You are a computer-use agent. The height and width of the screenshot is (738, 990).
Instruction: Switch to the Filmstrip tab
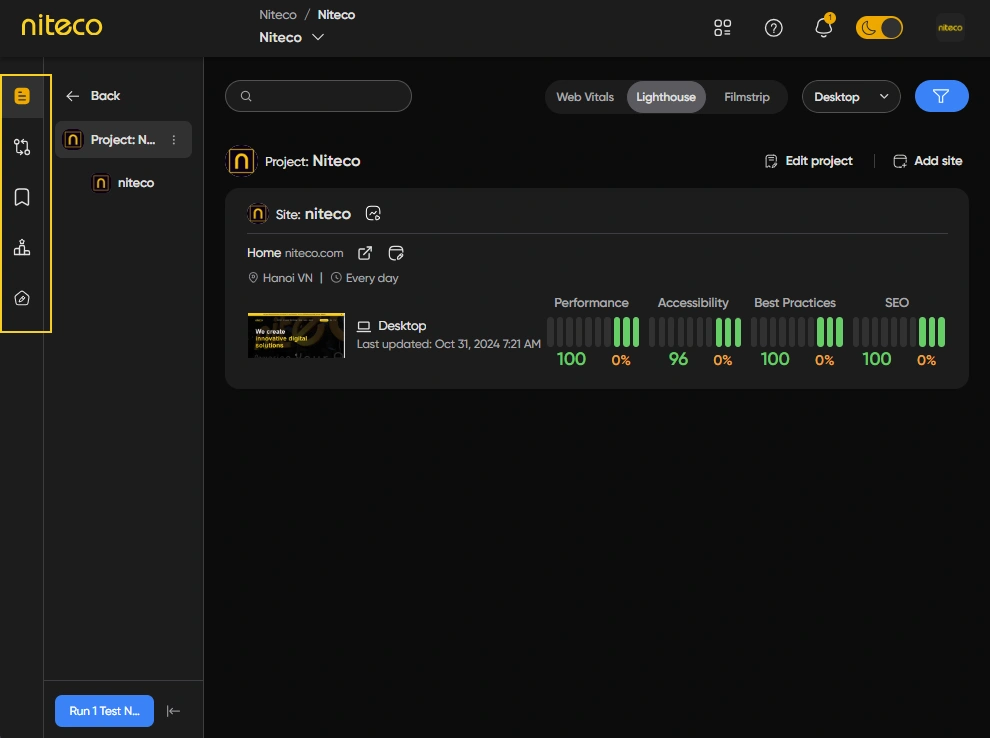(746, 97)
